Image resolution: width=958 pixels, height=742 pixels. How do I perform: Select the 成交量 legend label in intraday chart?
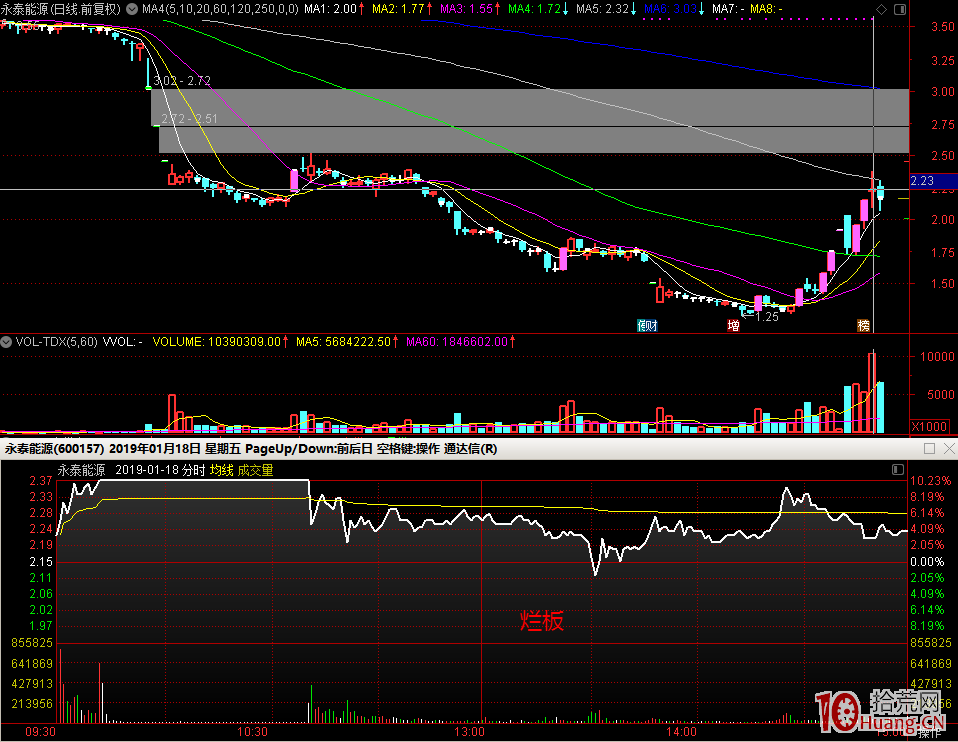tap(255, 470)
